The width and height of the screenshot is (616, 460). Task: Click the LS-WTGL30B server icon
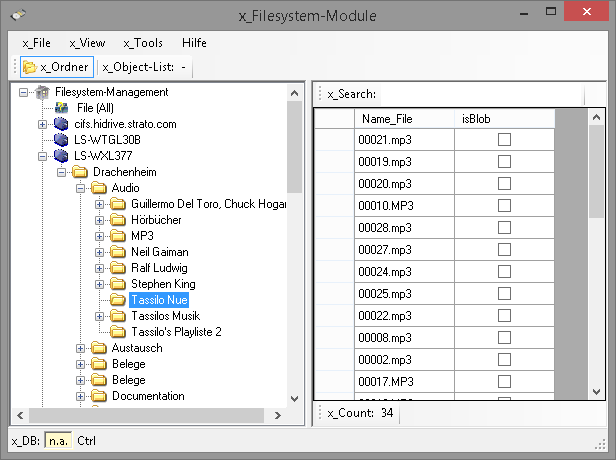click(x=61, y=140)
